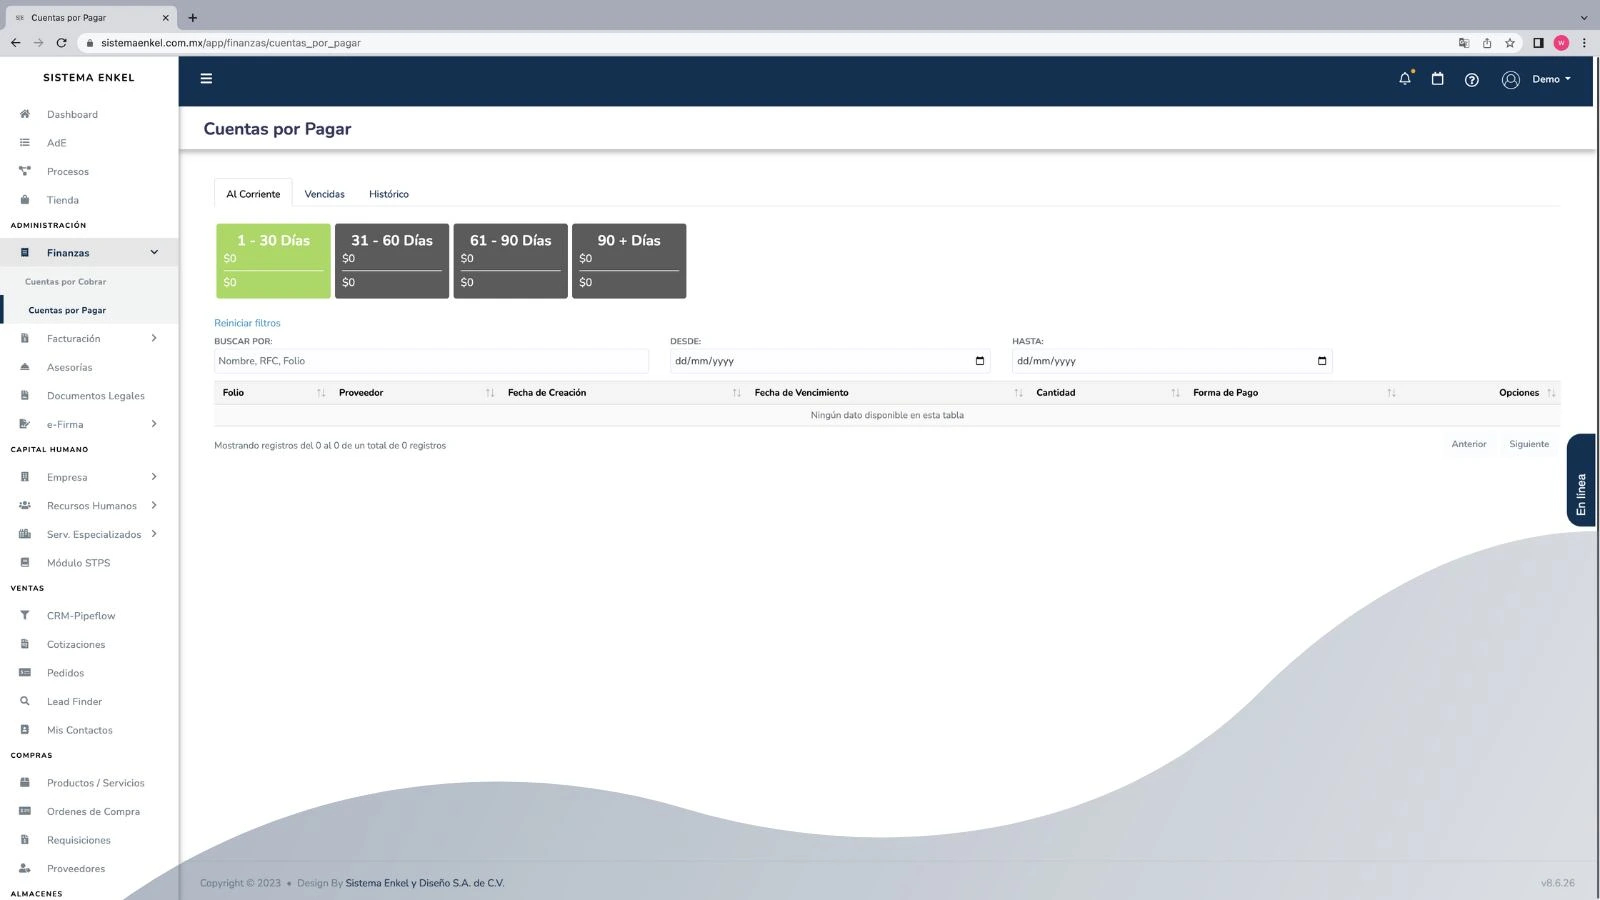Open the user profile icon
Screen dimensions: 1600x900
pyautogui.click(x=1510, y=80)
